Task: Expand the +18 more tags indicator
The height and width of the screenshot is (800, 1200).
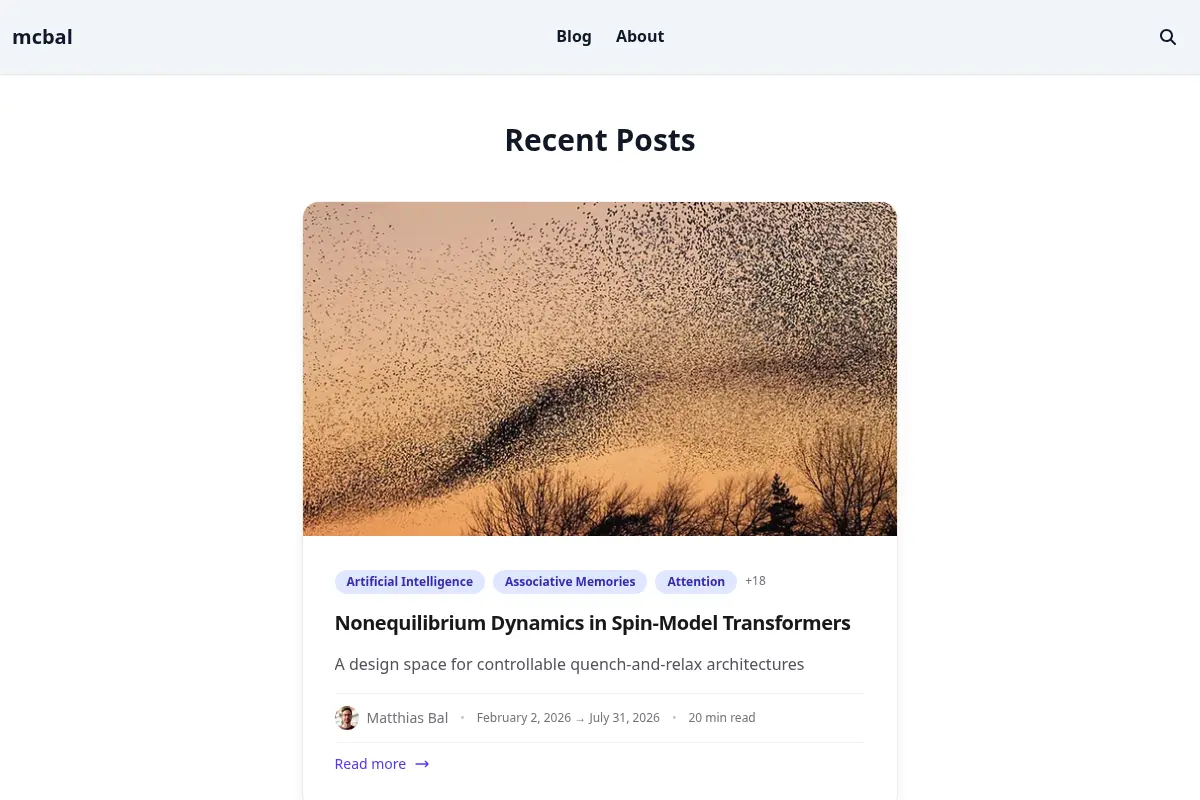Action: pyautogui.click(x=755, y=581)
